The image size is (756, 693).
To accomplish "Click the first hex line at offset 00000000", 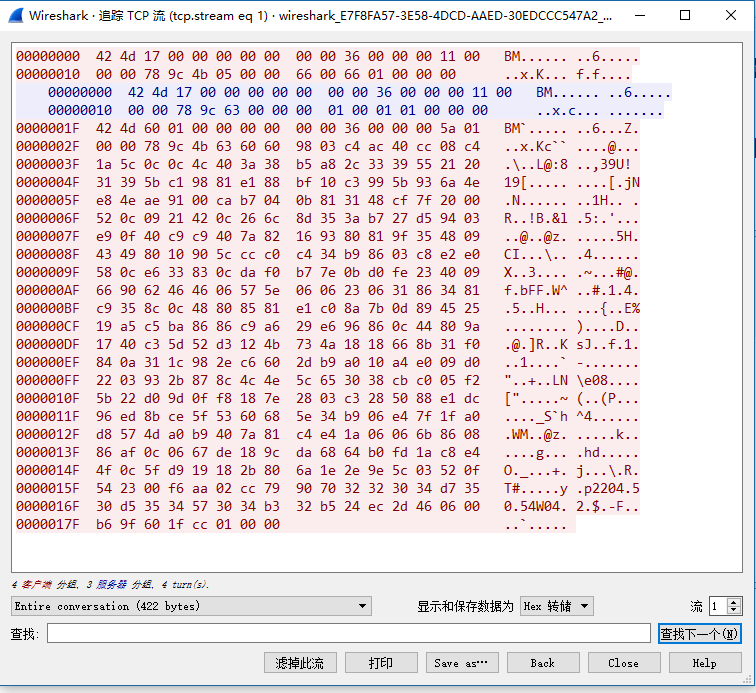I will (250, 57).
